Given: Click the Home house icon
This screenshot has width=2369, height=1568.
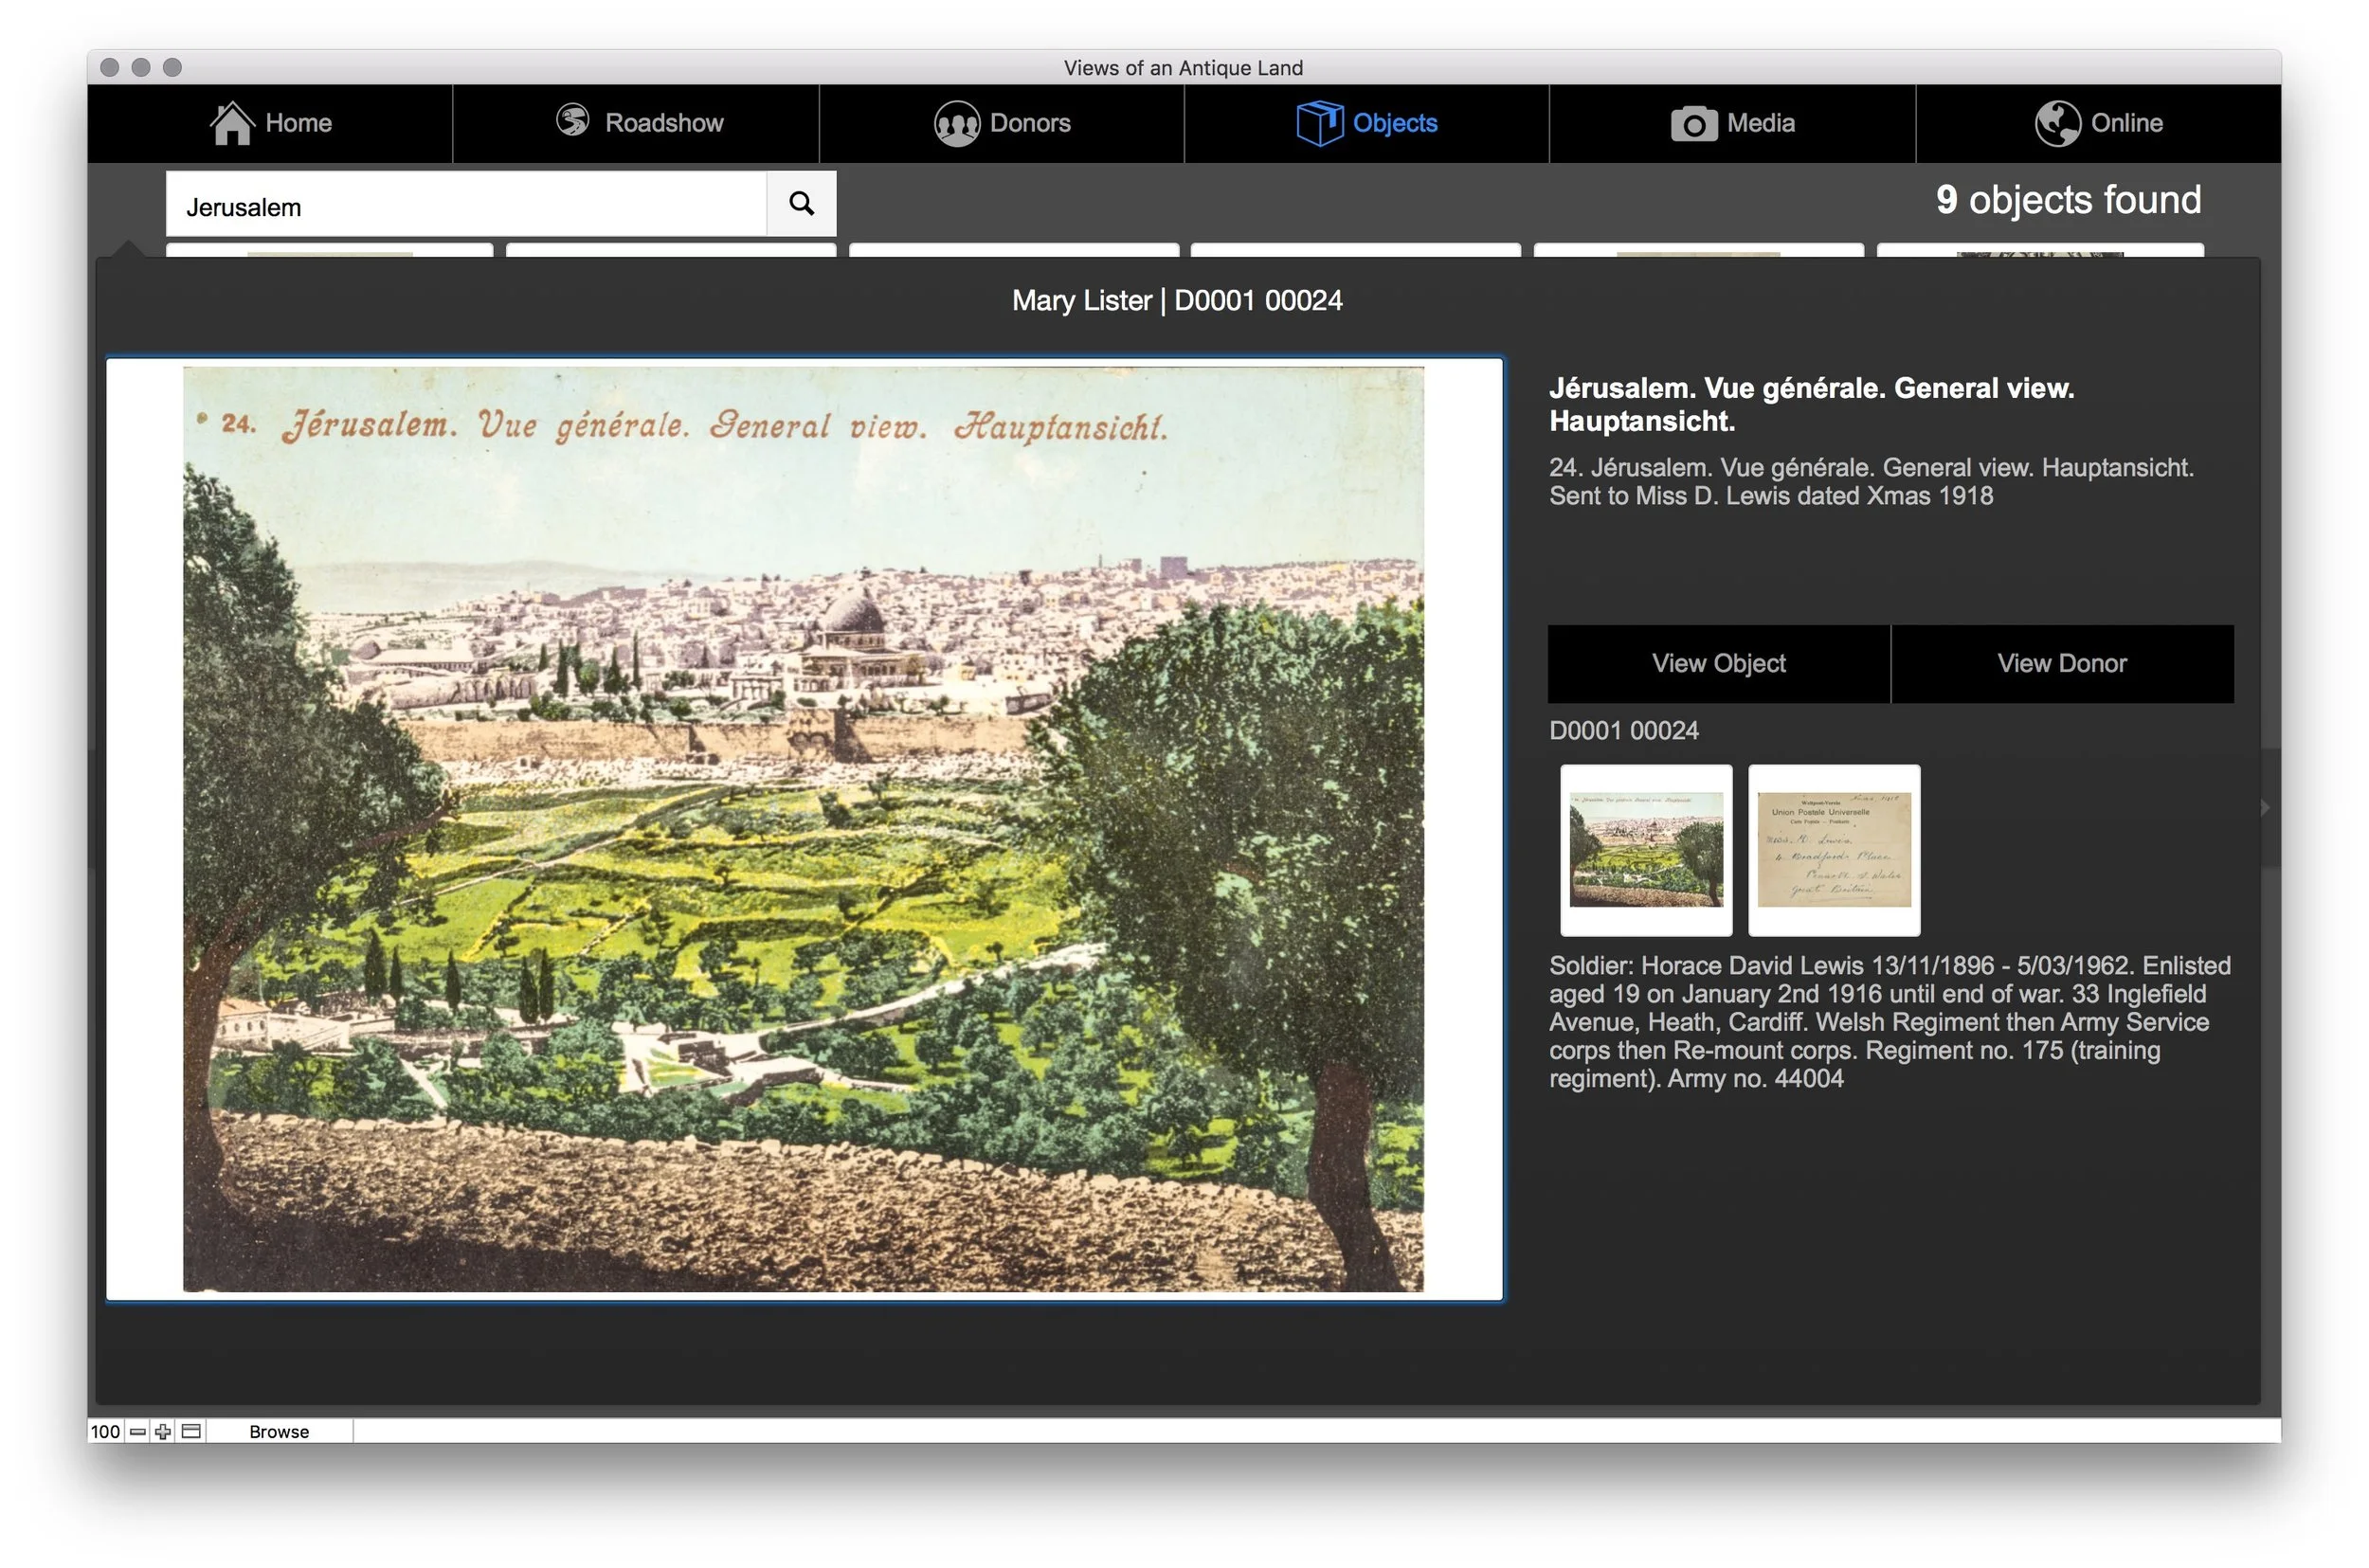Looking at the screenshot, I should [231, 123].
